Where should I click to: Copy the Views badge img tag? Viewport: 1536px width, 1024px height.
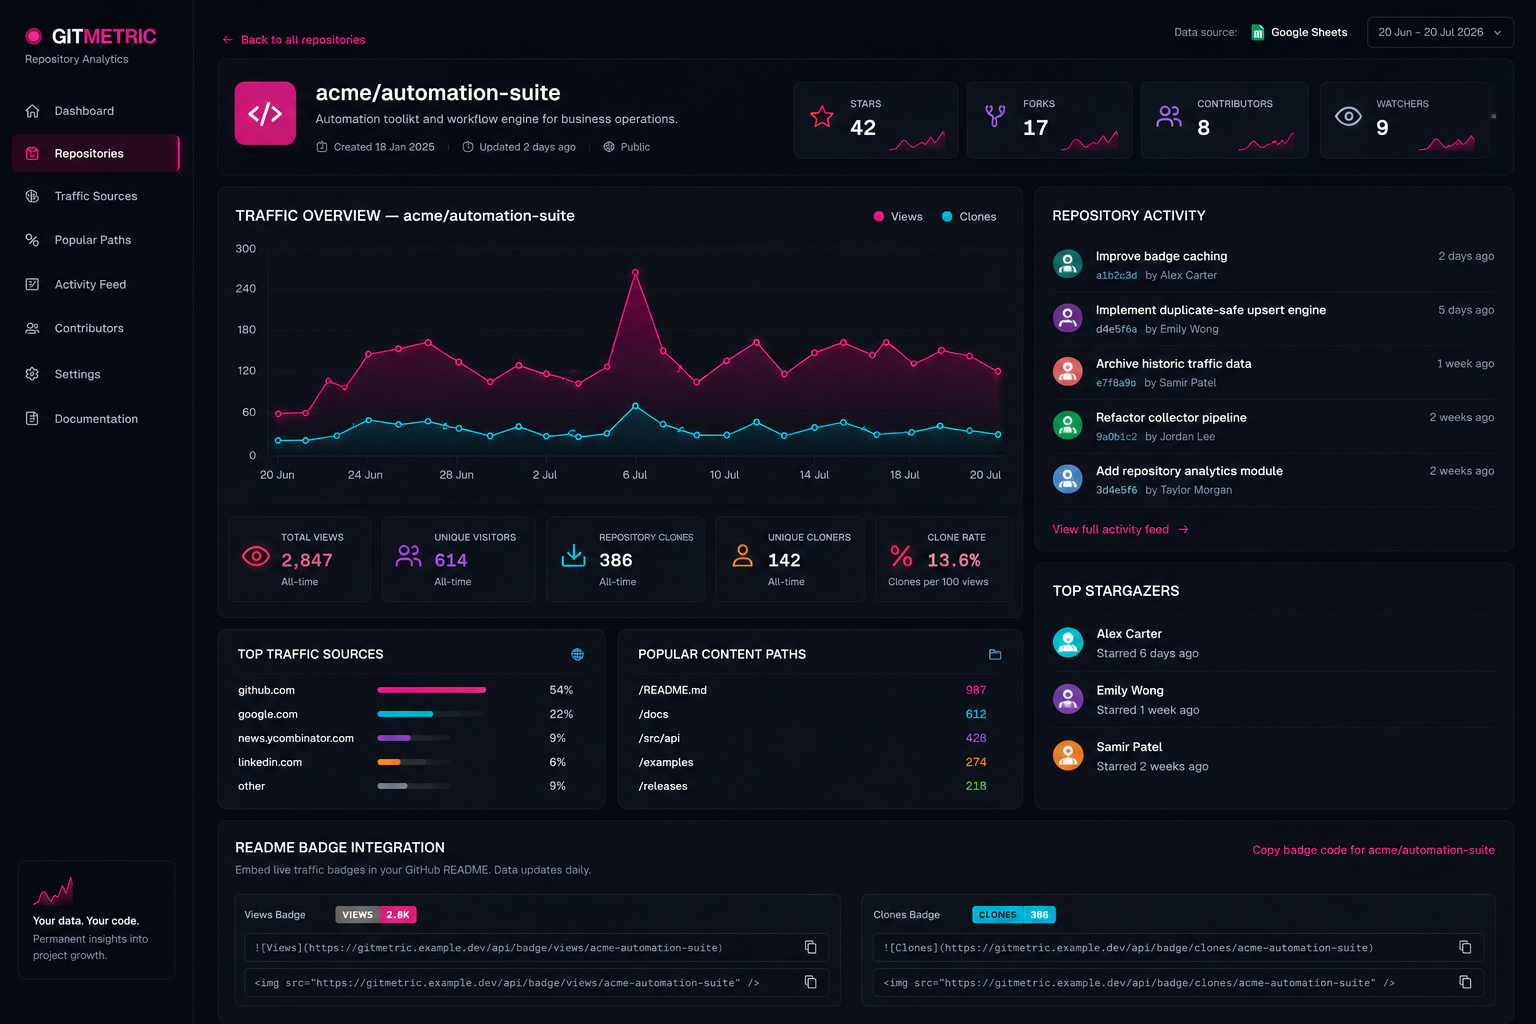tap(811, 982)
